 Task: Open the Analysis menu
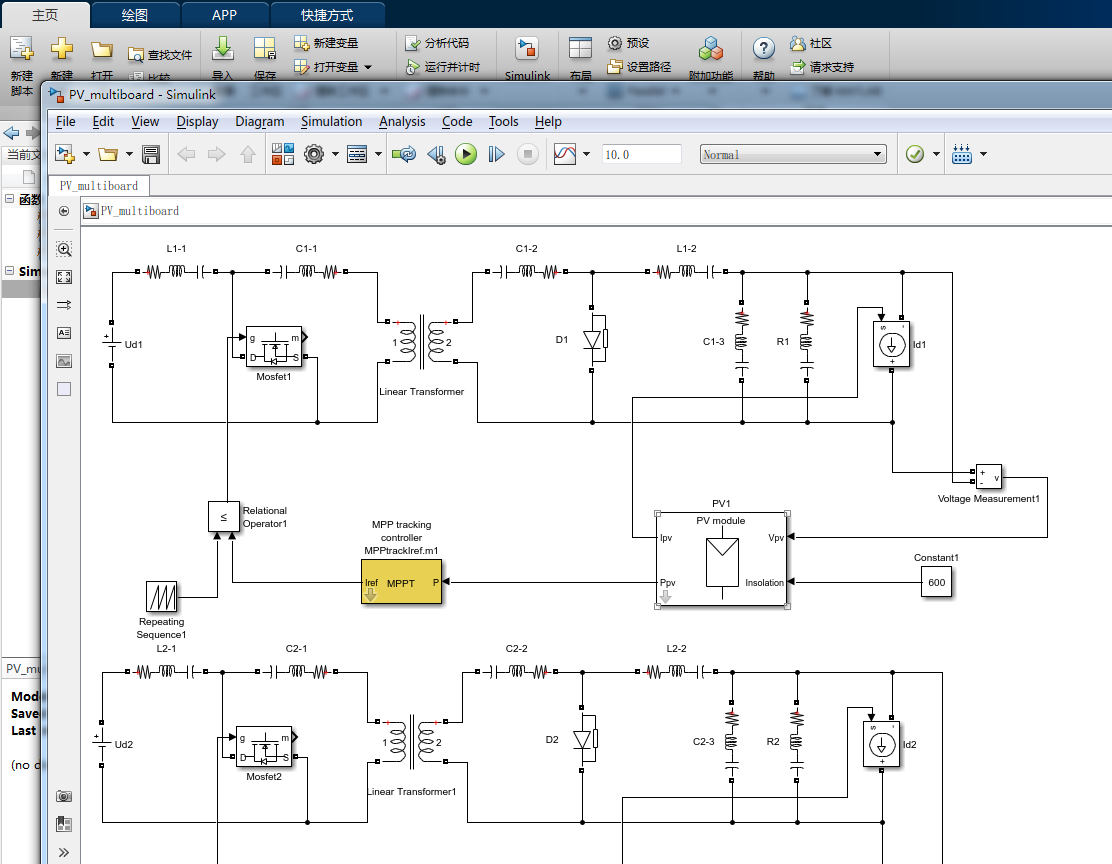[x=402, y=121]
